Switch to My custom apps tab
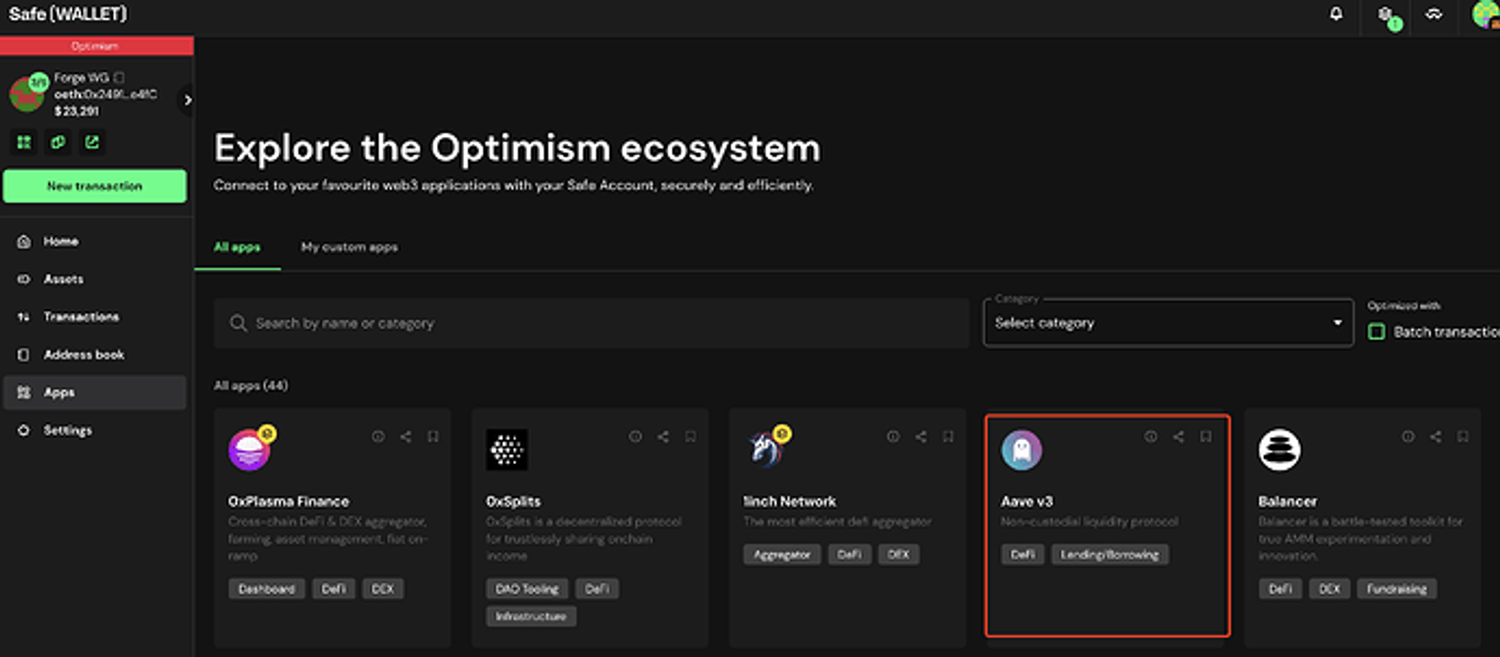 [x=349, y=247]
